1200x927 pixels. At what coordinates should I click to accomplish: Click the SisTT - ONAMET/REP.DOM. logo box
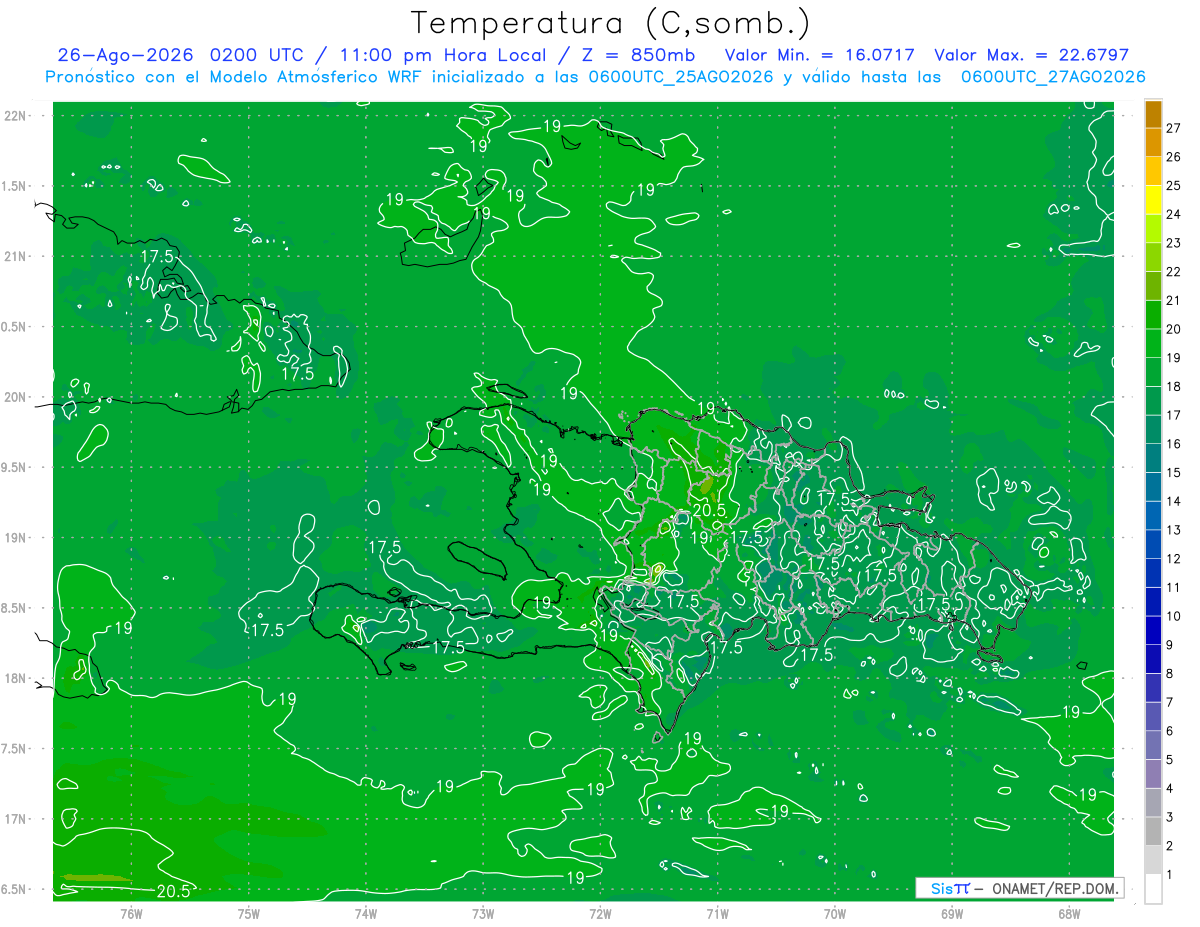[1019, 888]
